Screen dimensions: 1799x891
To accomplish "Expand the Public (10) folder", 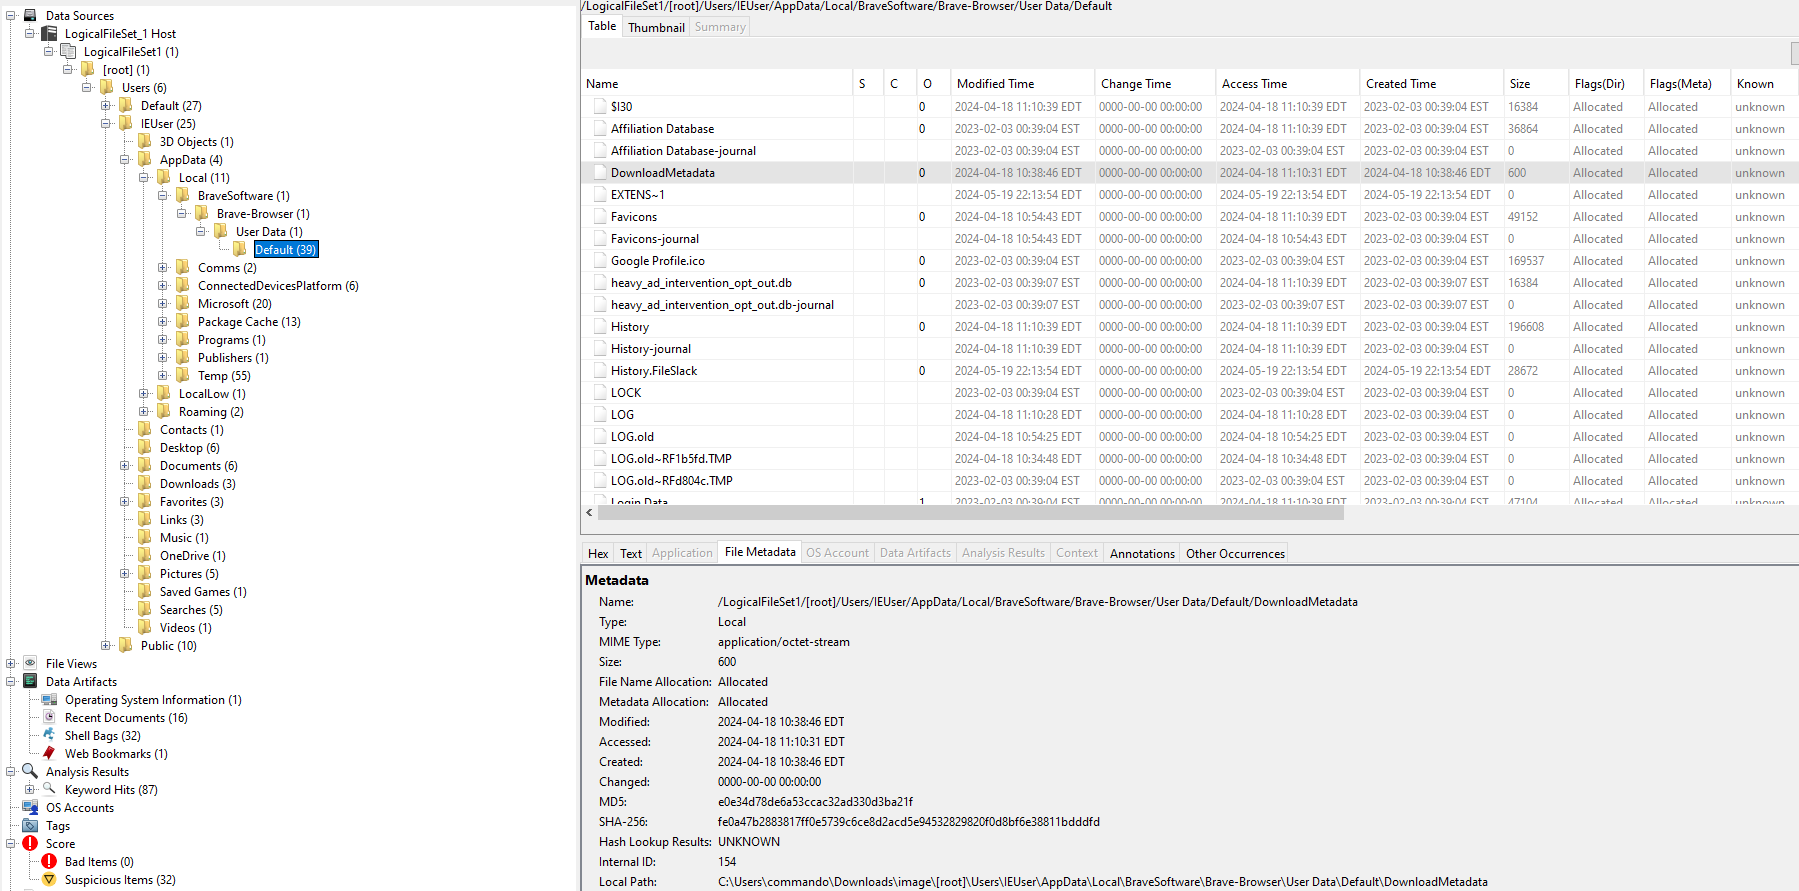I will click(x=106, y=645).
